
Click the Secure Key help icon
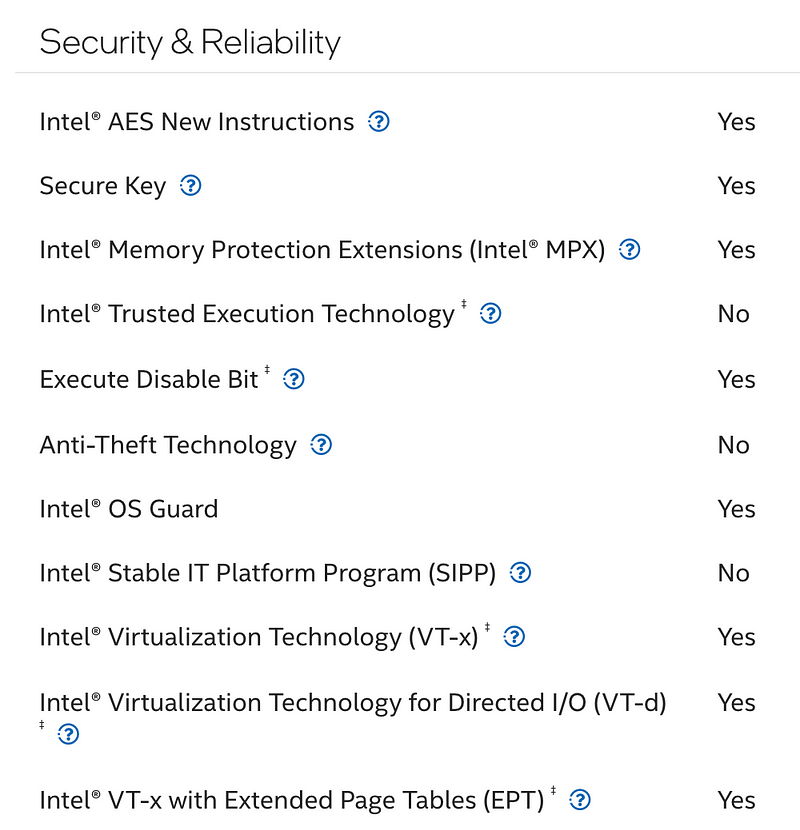(190, 186)
